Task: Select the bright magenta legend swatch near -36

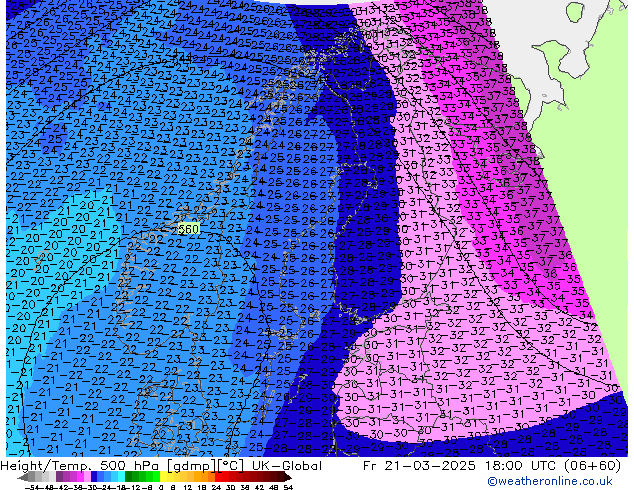Action: (80, 476)
